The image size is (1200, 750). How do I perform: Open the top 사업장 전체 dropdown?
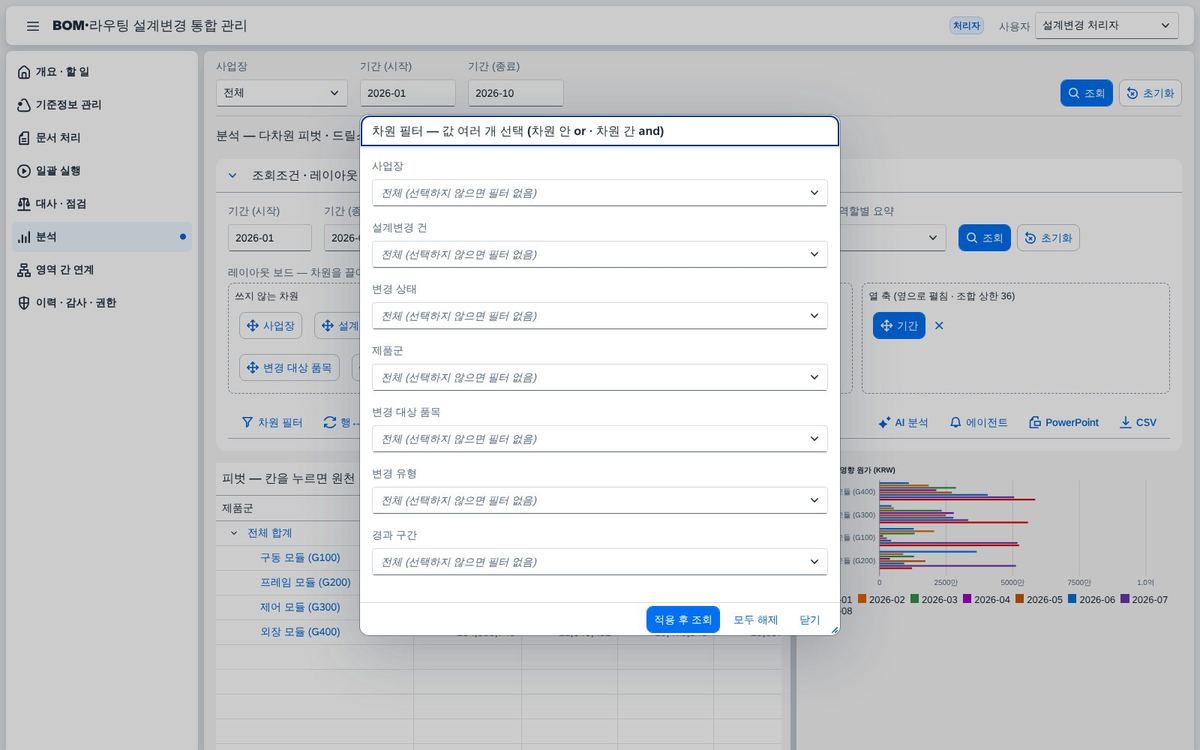282,93
